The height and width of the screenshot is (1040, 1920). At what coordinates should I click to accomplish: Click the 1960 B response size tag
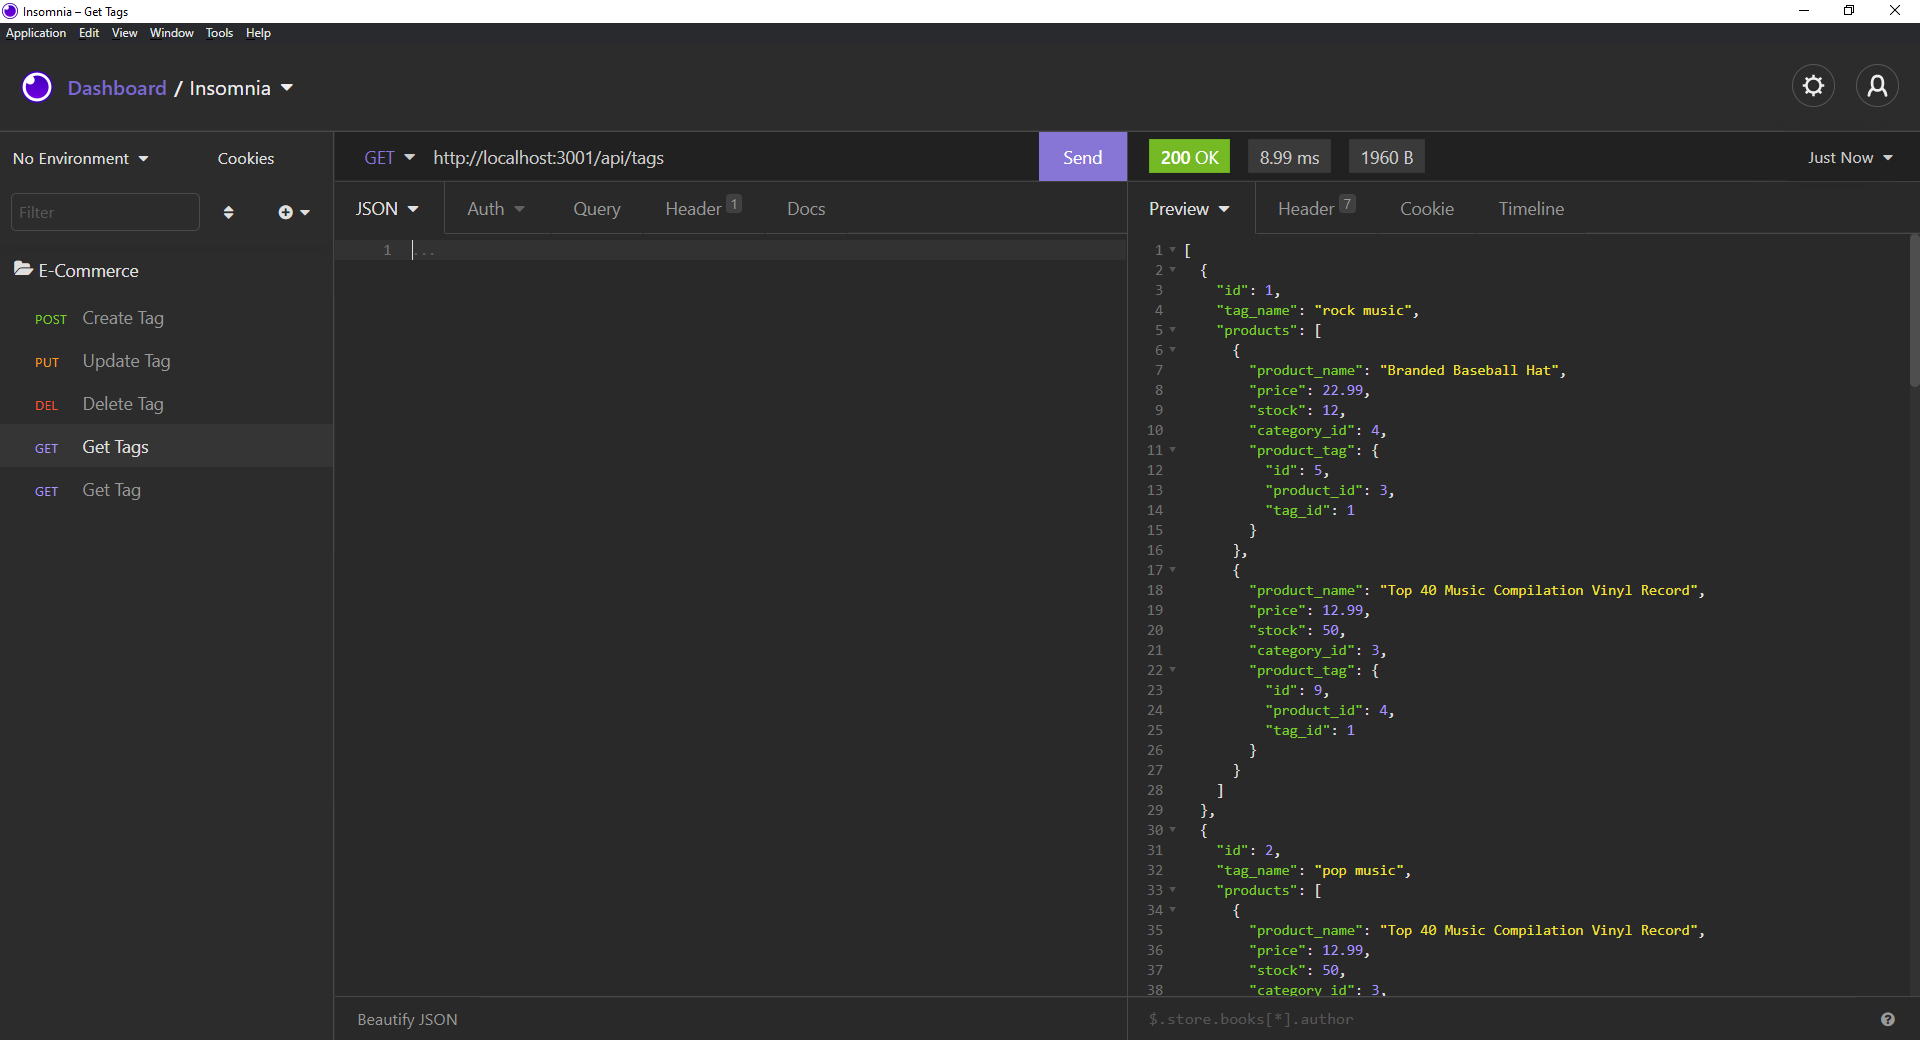pos(1387,157)
